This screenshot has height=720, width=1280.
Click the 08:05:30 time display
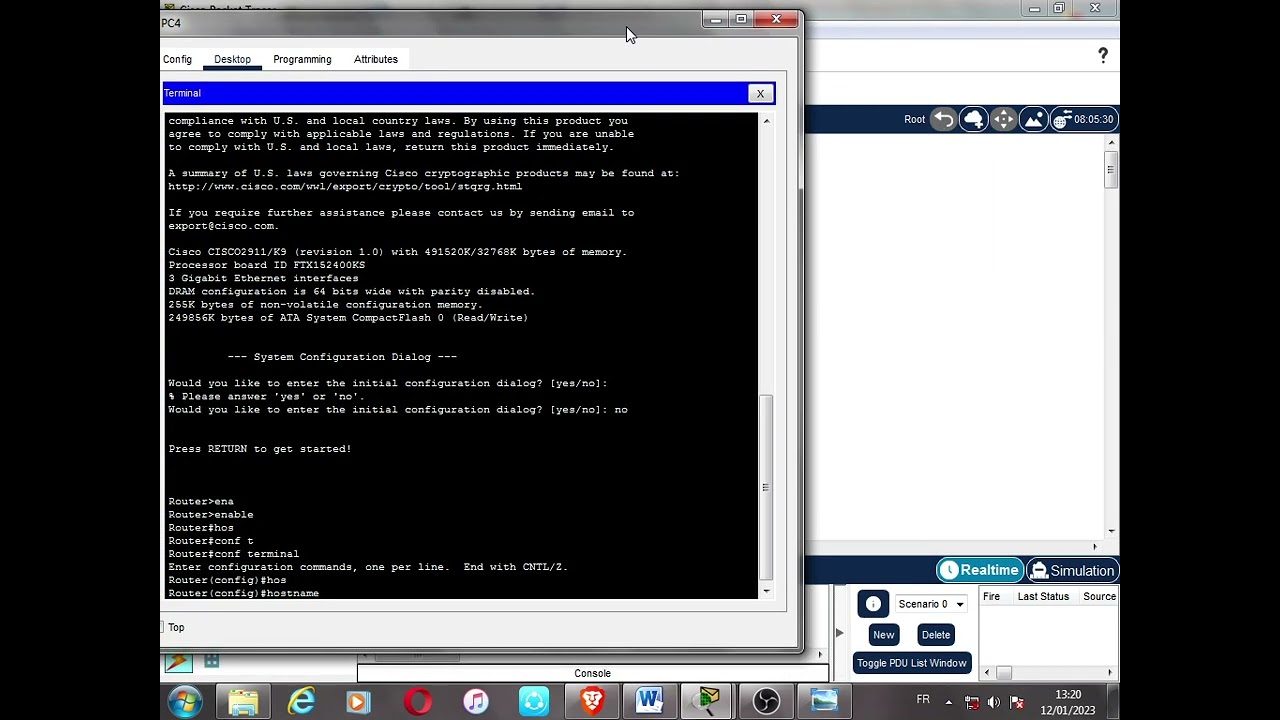click(1094, 120)
